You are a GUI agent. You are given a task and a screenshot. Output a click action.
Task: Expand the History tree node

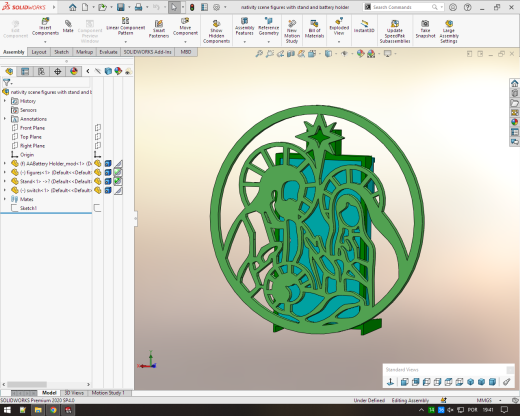click(x=5, y=101)
